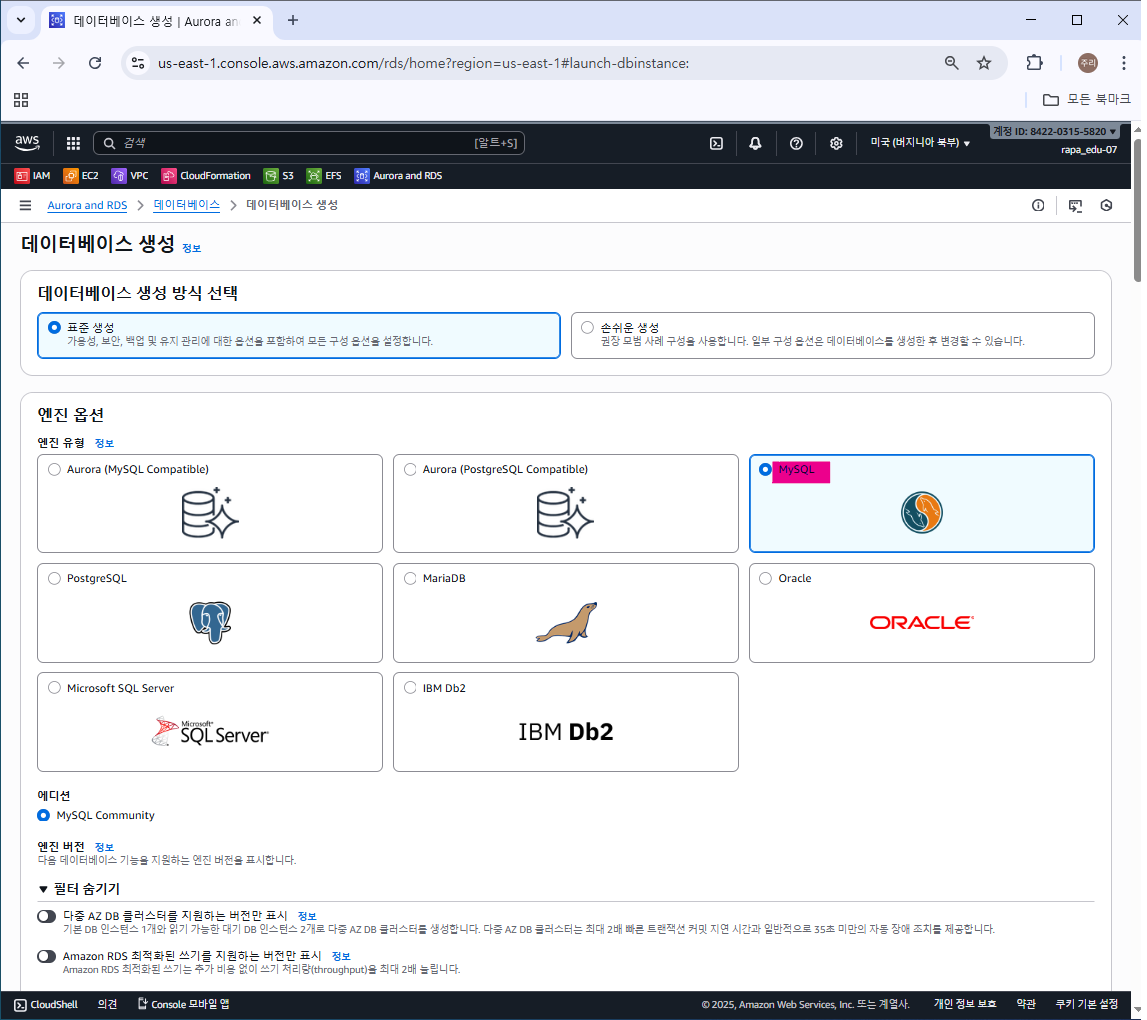Image resolution: width=1147 pixels, height=1020 pixels.
Task: Reload the browser page
Action: click(95, 63)
